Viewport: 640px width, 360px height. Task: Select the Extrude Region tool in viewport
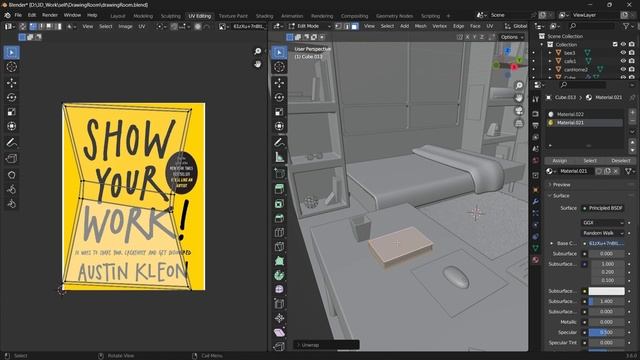pos(279,189)
